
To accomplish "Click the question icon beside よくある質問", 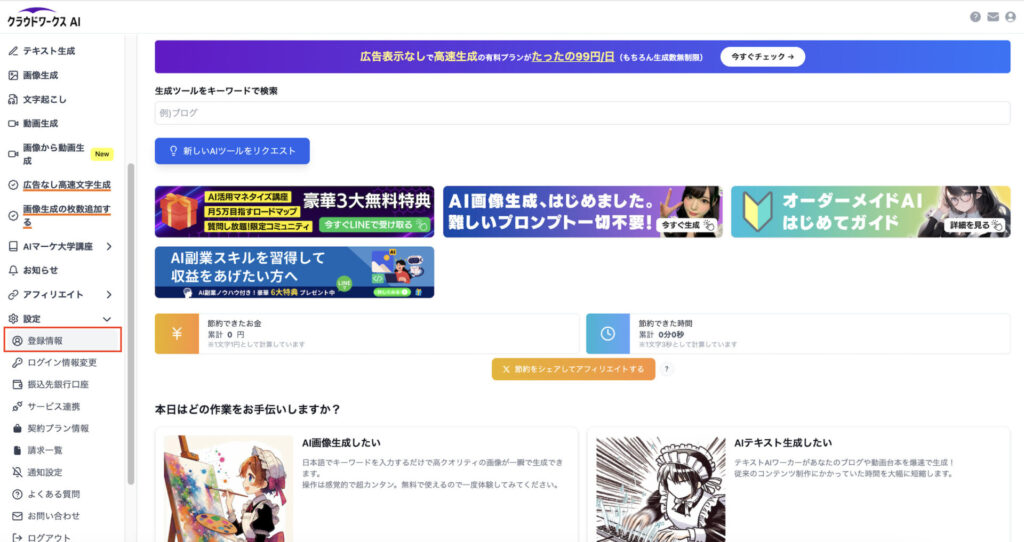I will coord(18,494).
